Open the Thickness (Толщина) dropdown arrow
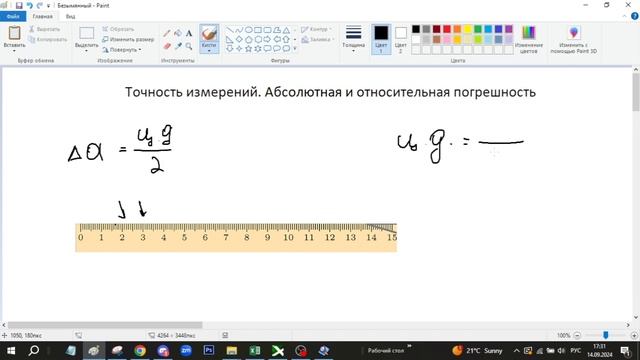This screenshot has width=640, height=360. (353, 51)
